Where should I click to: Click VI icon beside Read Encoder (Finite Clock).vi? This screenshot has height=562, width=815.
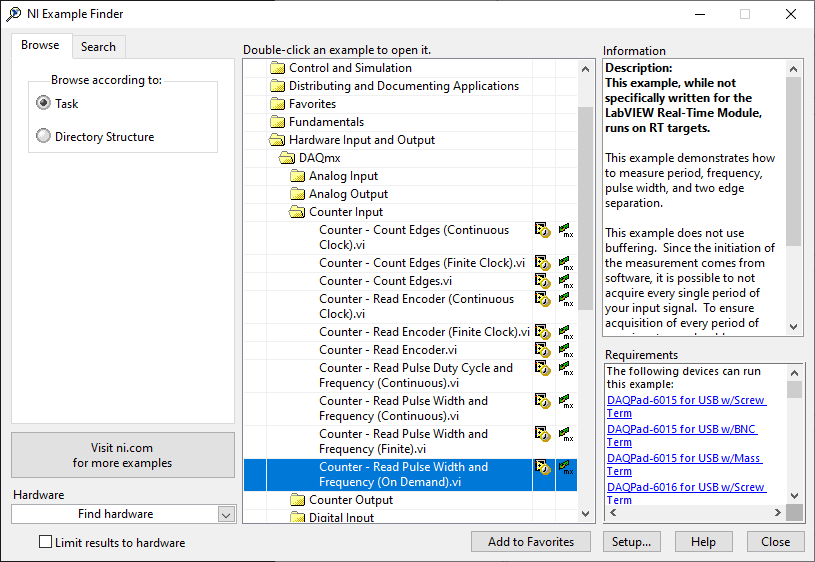point(543,332)
